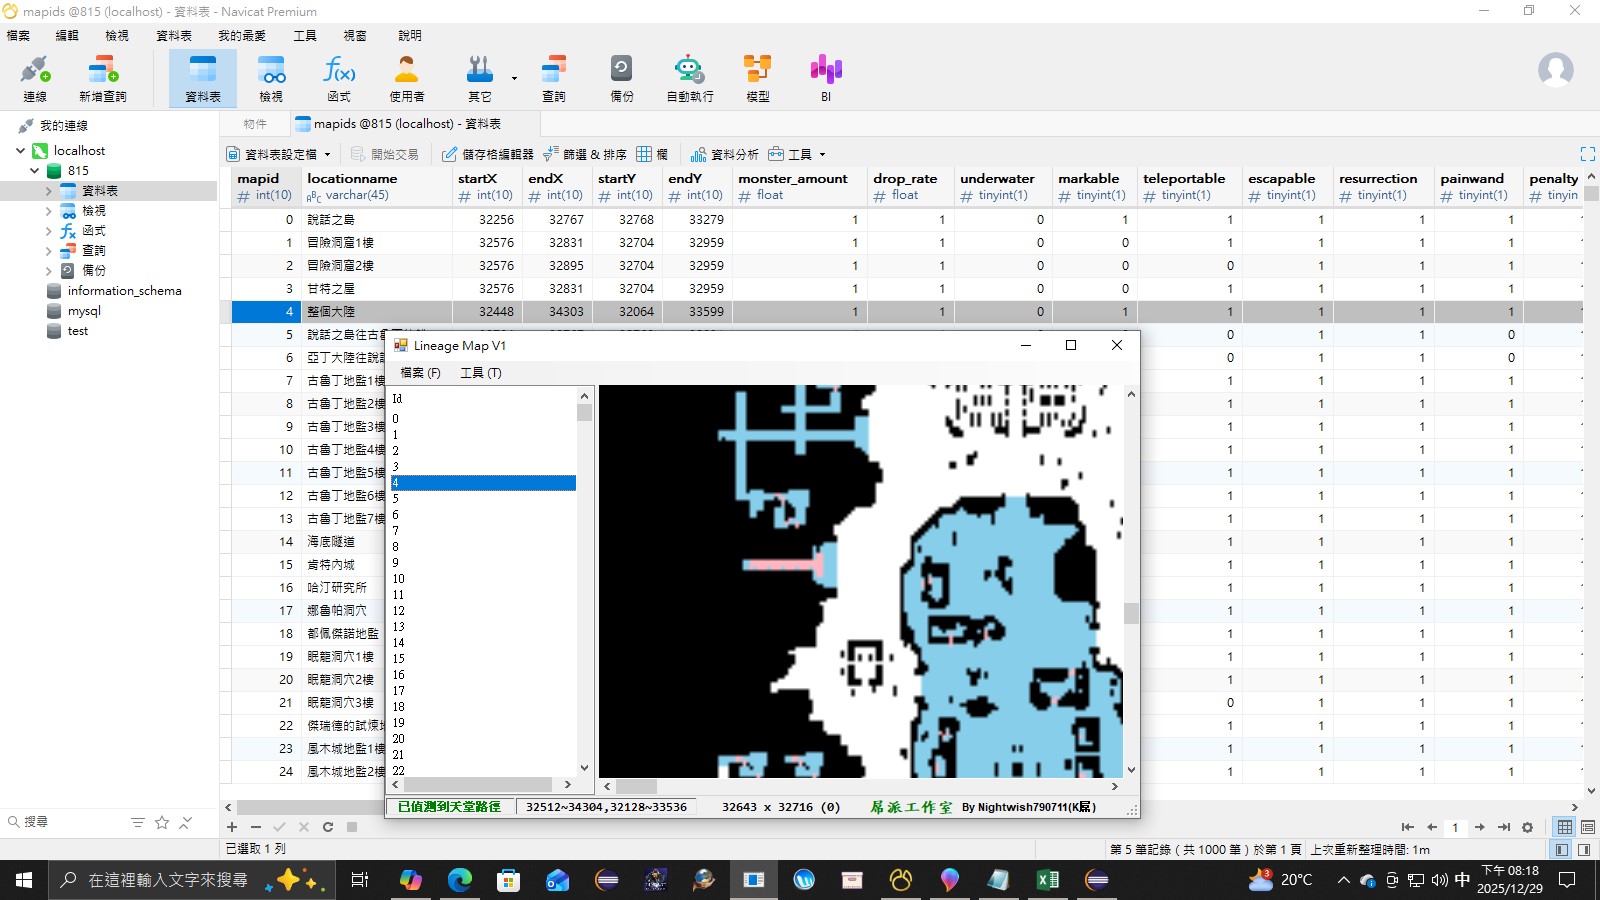Open 新增查詢 new query tool

[x=103, y=79]
